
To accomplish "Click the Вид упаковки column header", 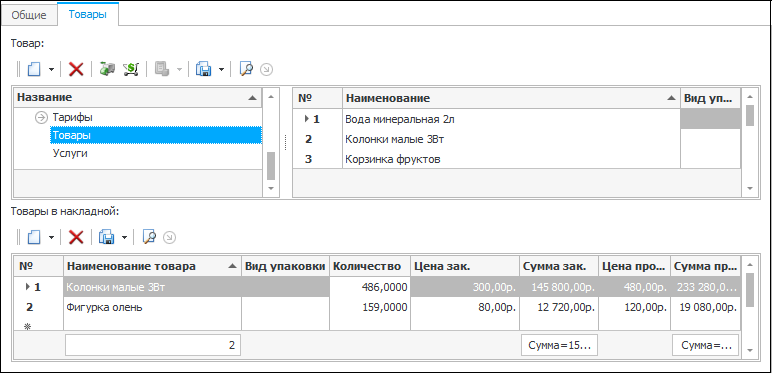I will click(x=285, y=266).
